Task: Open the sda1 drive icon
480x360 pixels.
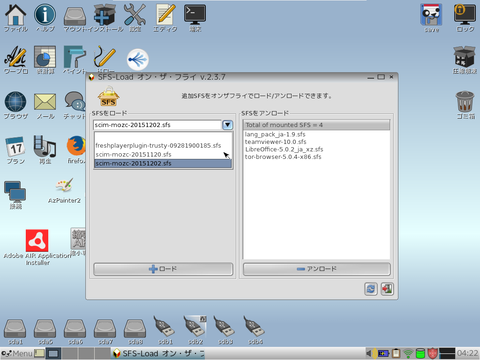Action: [x=15, y=329]
